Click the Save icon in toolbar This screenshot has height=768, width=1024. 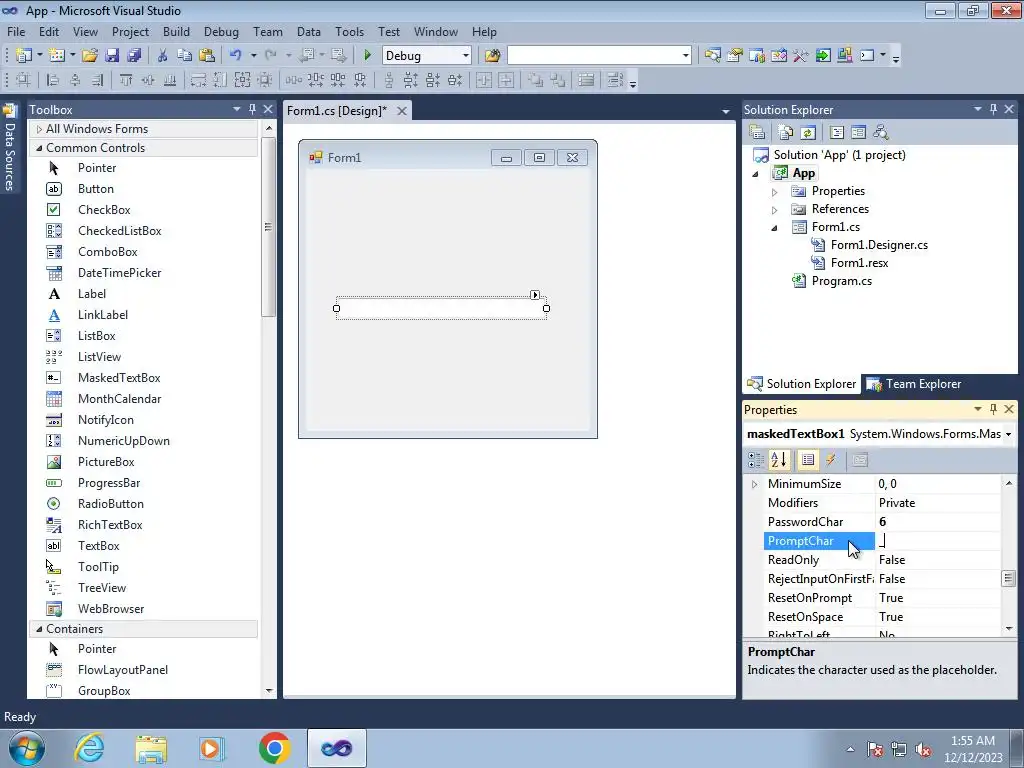[112, 56]
